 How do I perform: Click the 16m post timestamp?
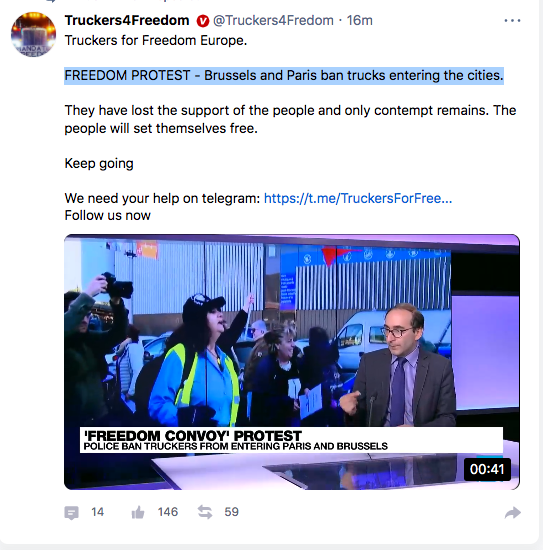pyautogui.click(x=360, y=21)
